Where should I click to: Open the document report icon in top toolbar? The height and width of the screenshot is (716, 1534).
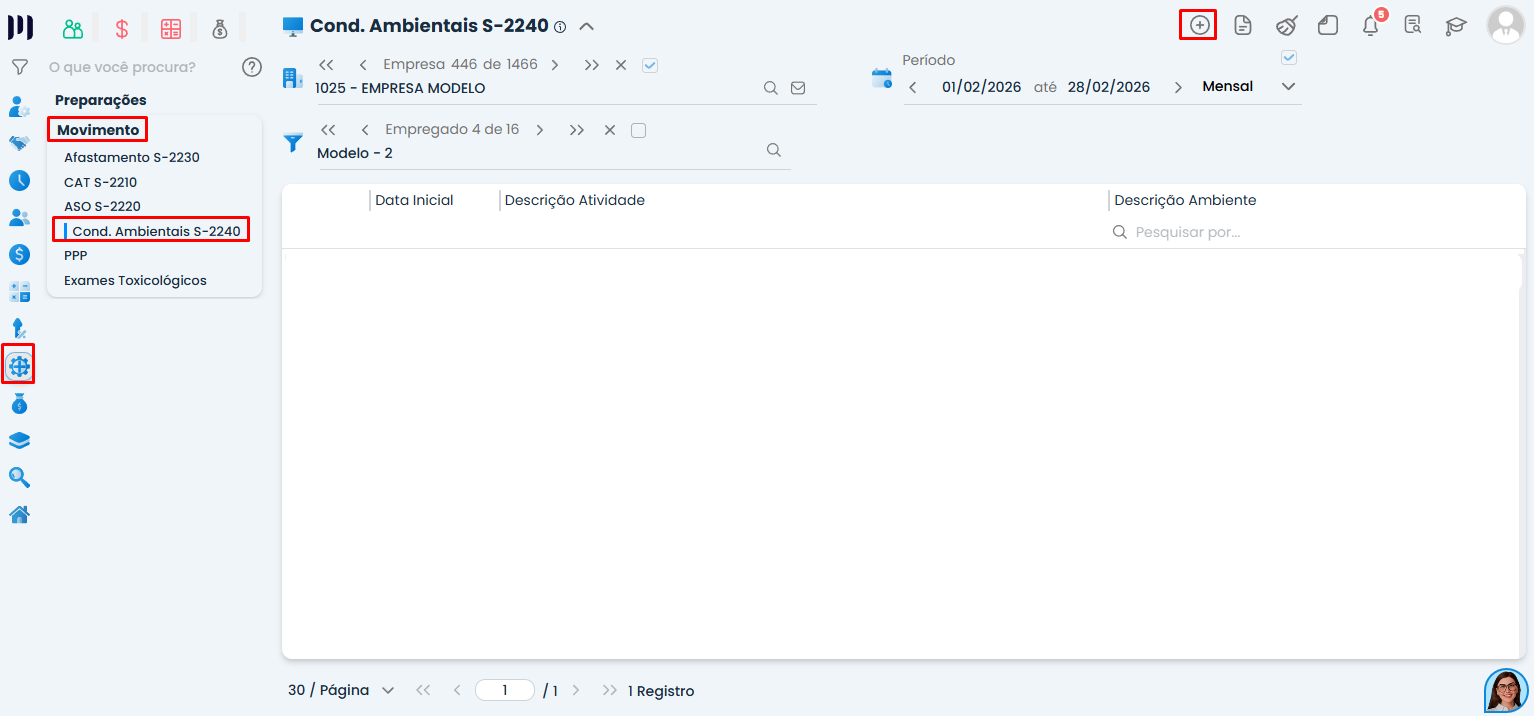pos(1243,25)
